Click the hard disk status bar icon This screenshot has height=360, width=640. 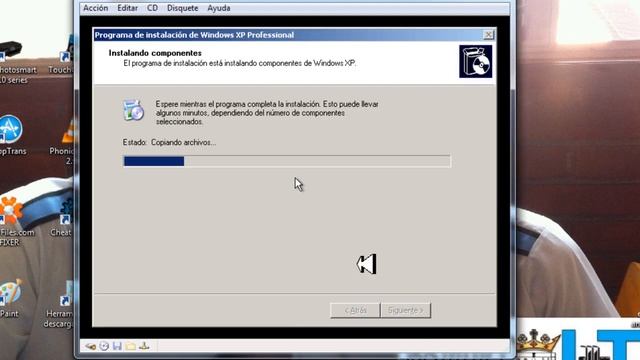click(91, 347)
